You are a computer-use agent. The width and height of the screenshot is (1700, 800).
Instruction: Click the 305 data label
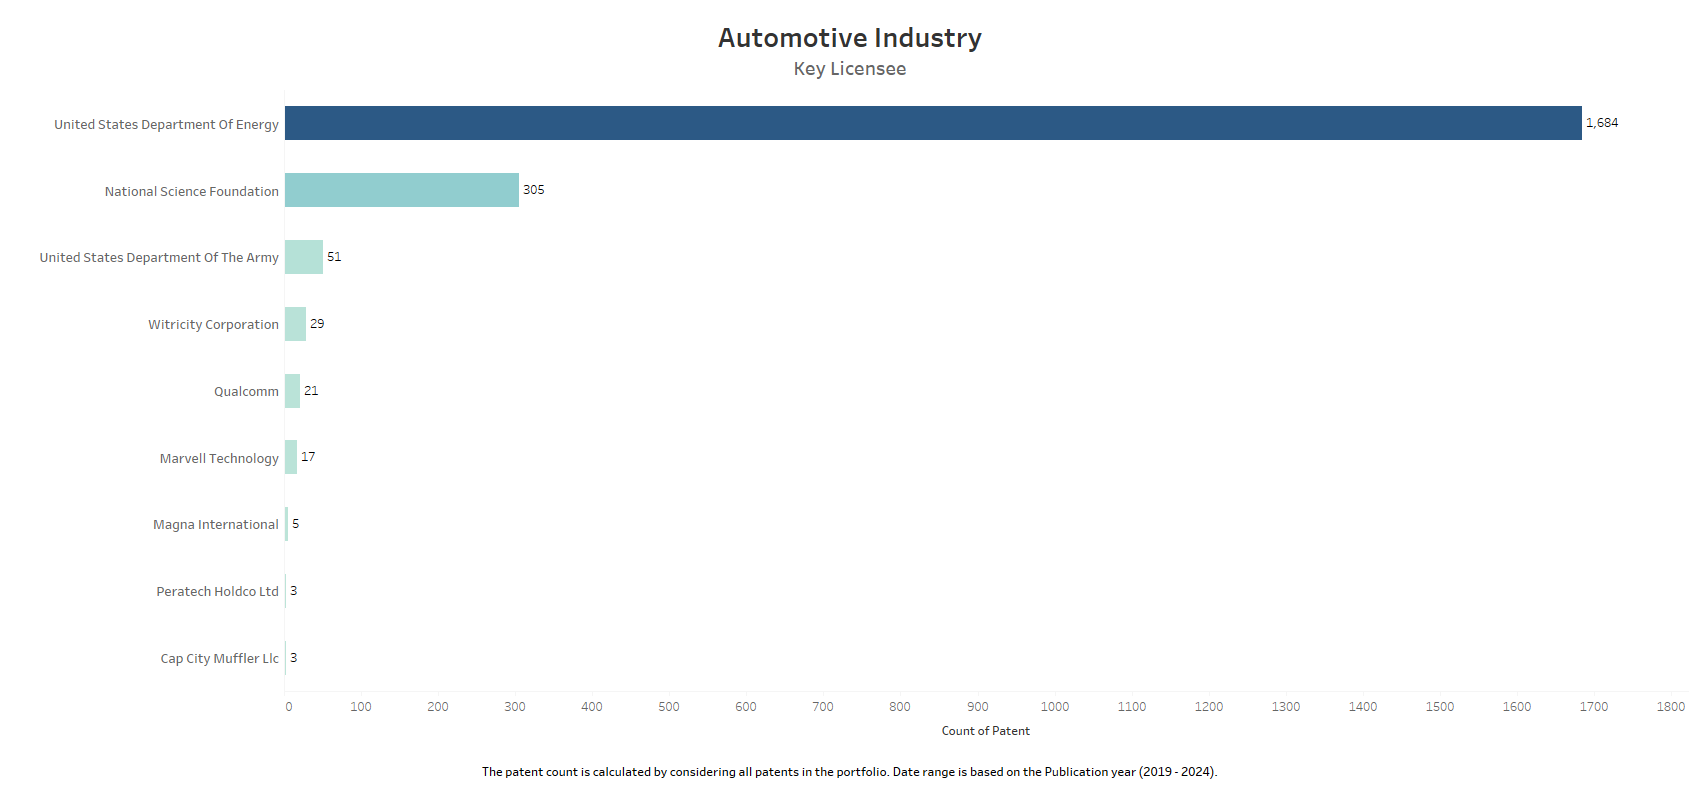pyautogui.click(x=533, y=190)
